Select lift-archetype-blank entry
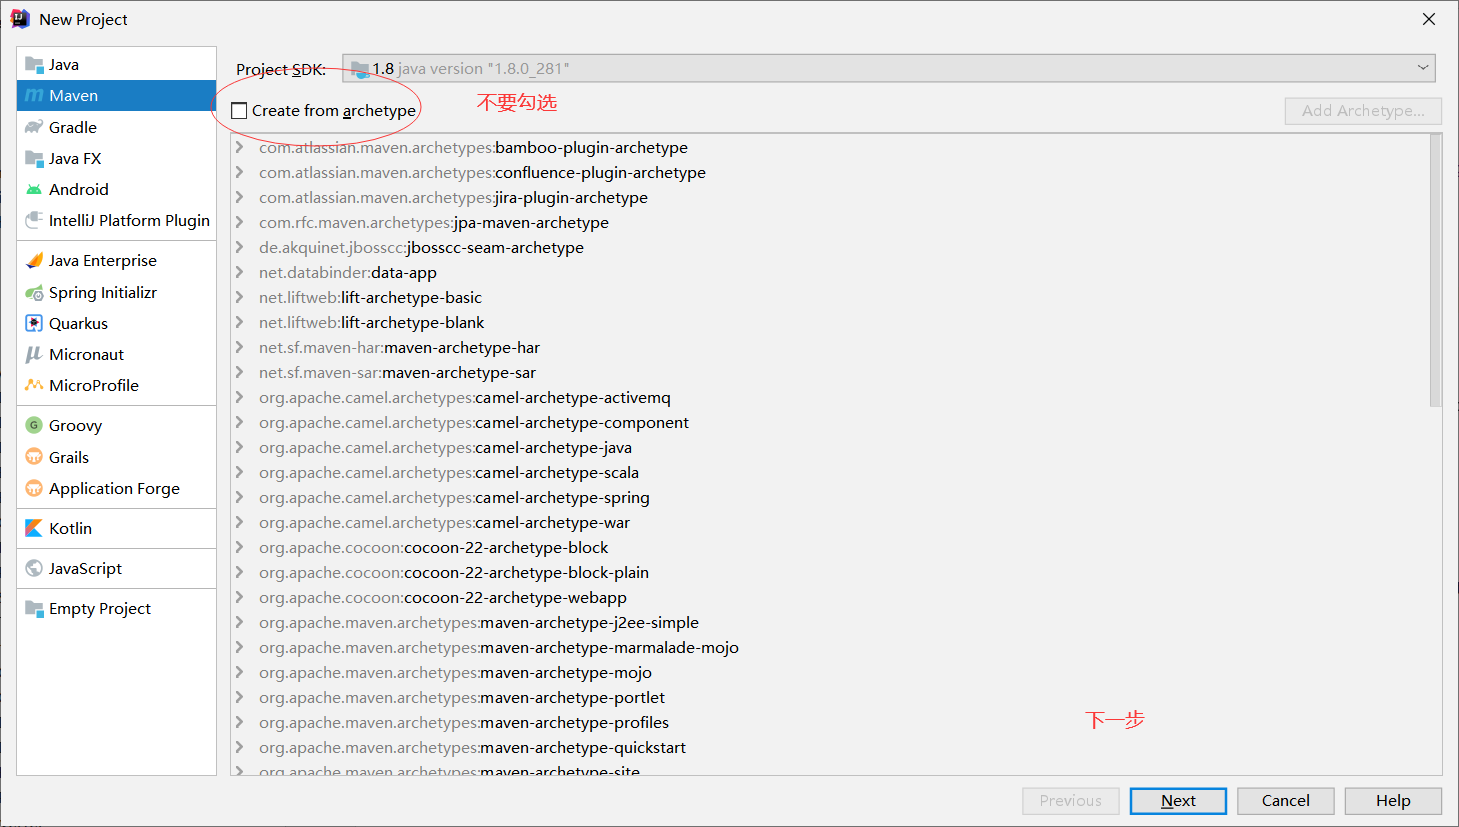 point(371,322)
